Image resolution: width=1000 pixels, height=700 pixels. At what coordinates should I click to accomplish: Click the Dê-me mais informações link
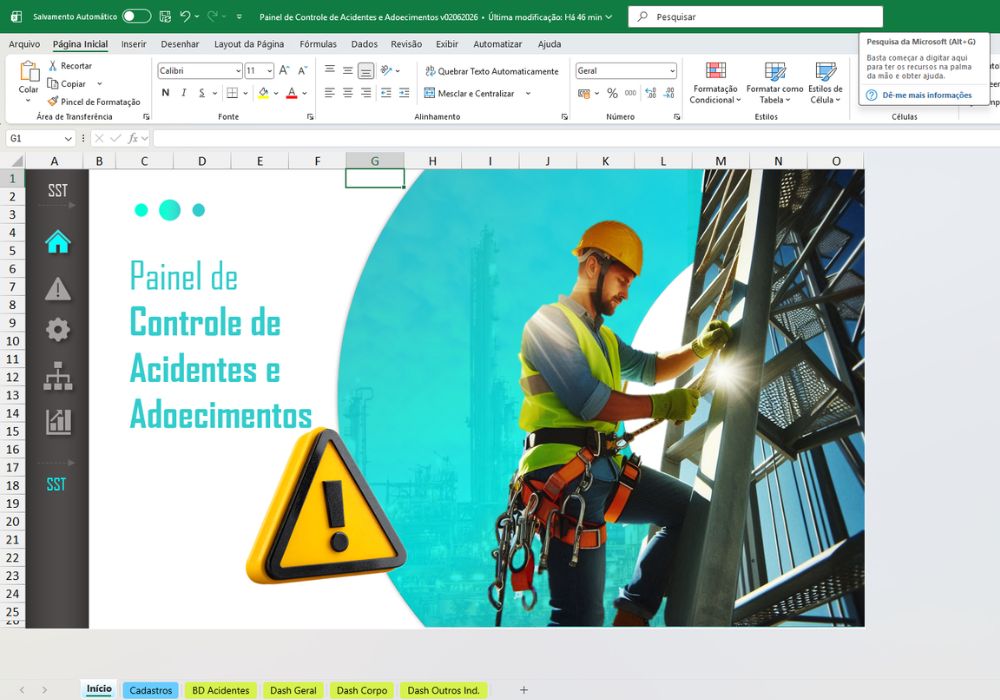tap(927, 95)
